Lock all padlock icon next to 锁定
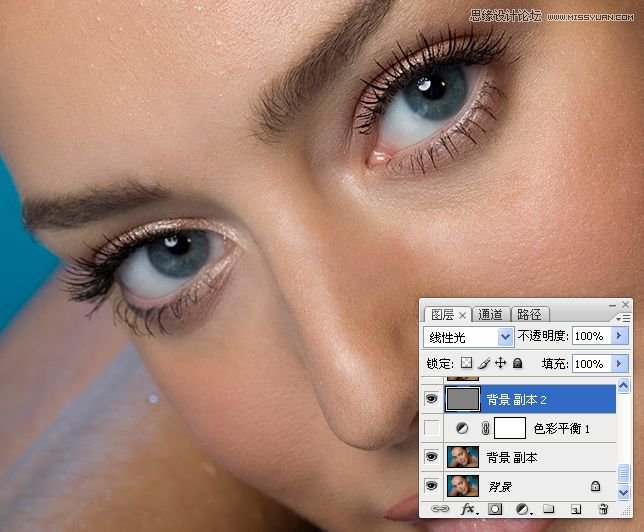This screenshot has width=644, height=532. point(518,363)
